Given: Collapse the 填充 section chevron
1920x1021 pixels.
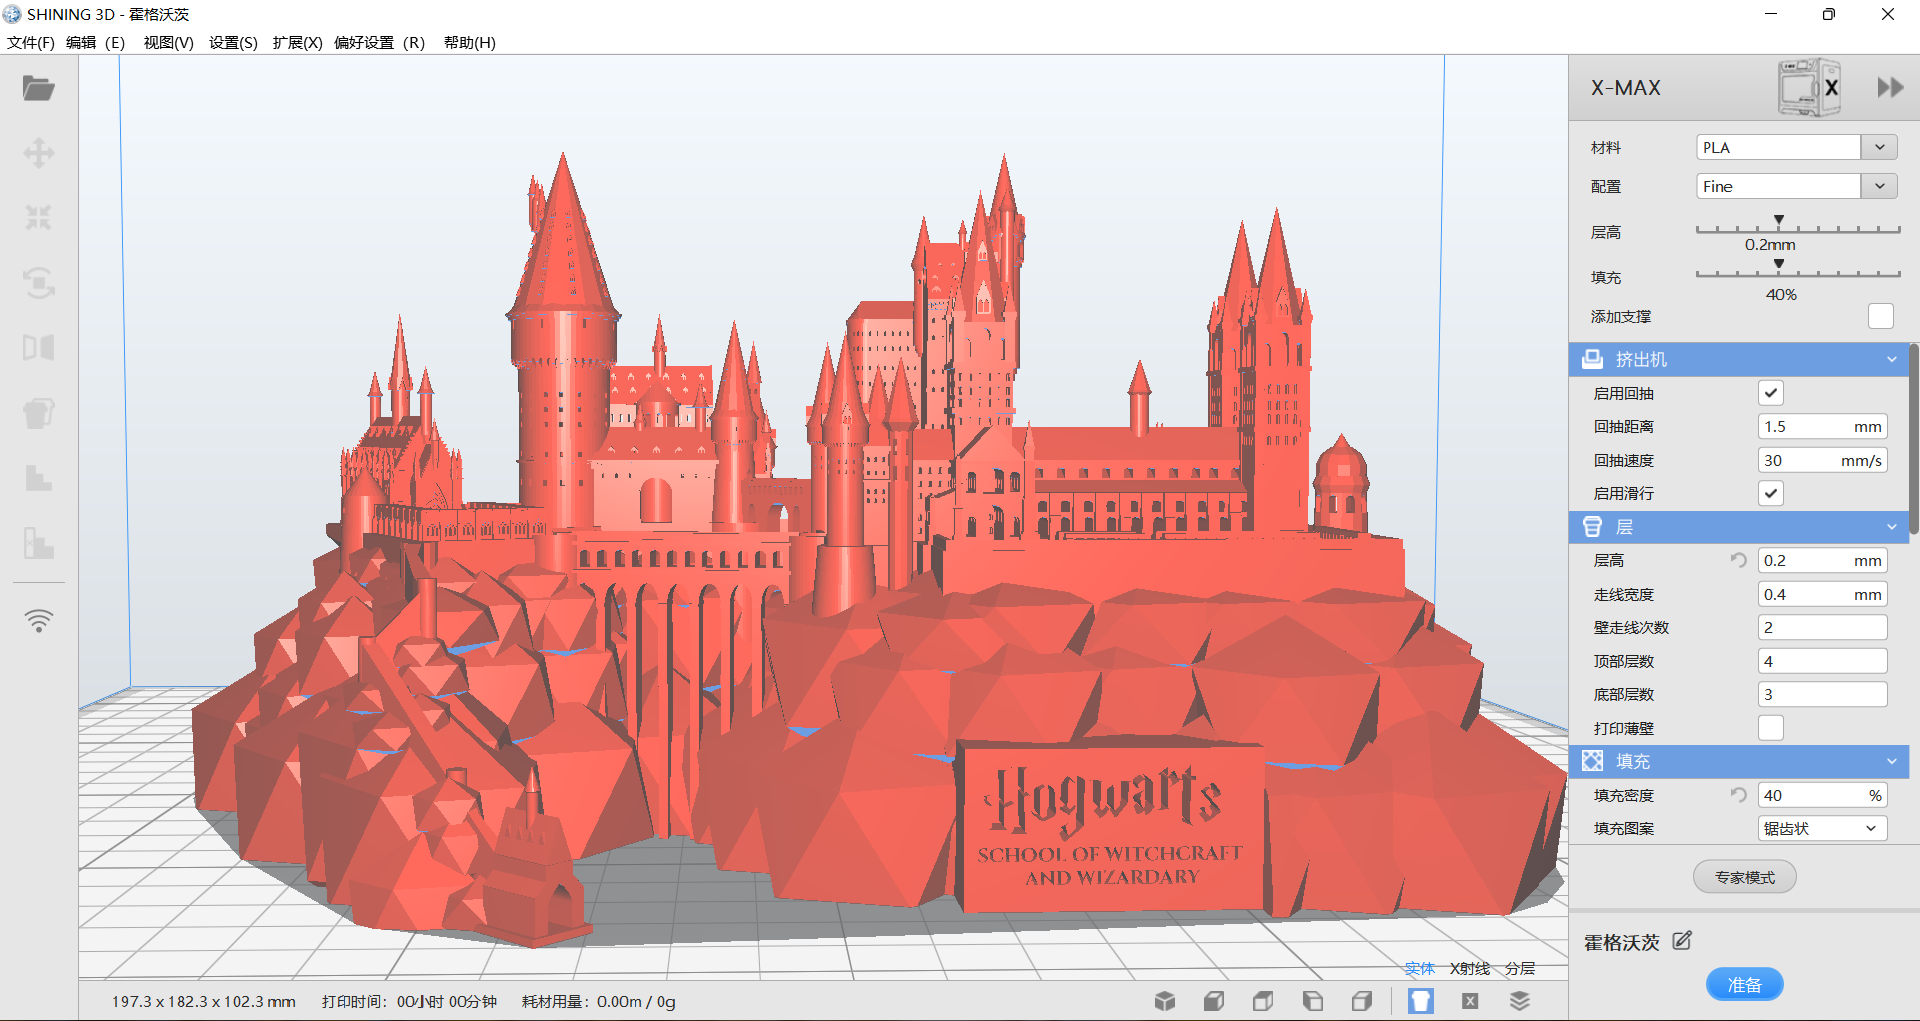Looking at the screenshot, I should pyautogui.click(x=1892, y=761).
